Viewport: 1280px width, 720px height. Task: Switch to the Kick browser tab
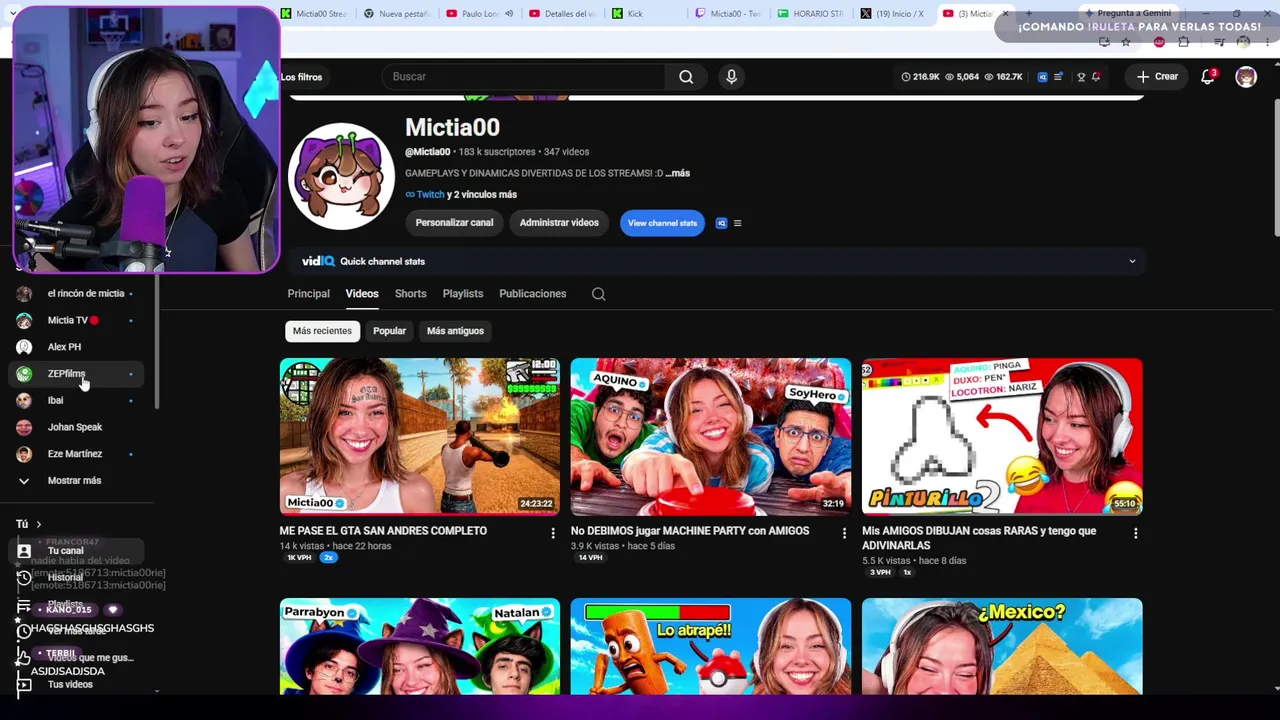click(x=645, y=14)
